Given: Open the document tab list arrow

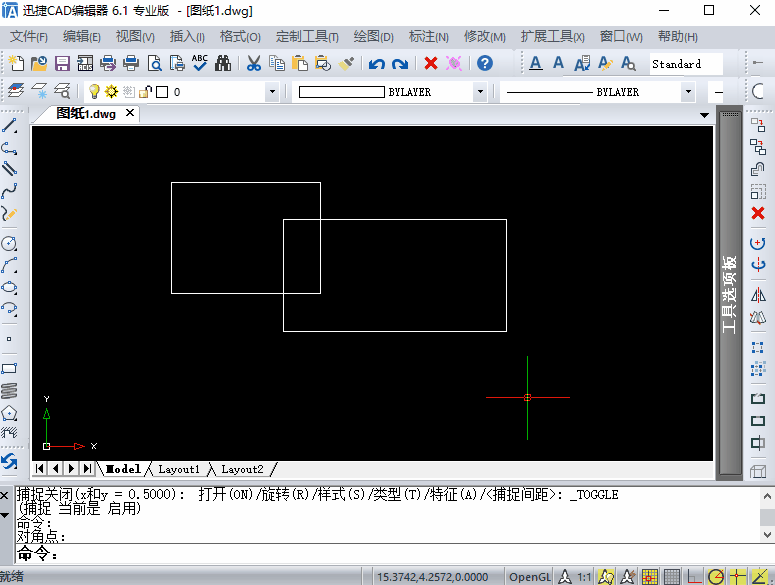Looking at the screenshot, I should click(x=704, y=116).
